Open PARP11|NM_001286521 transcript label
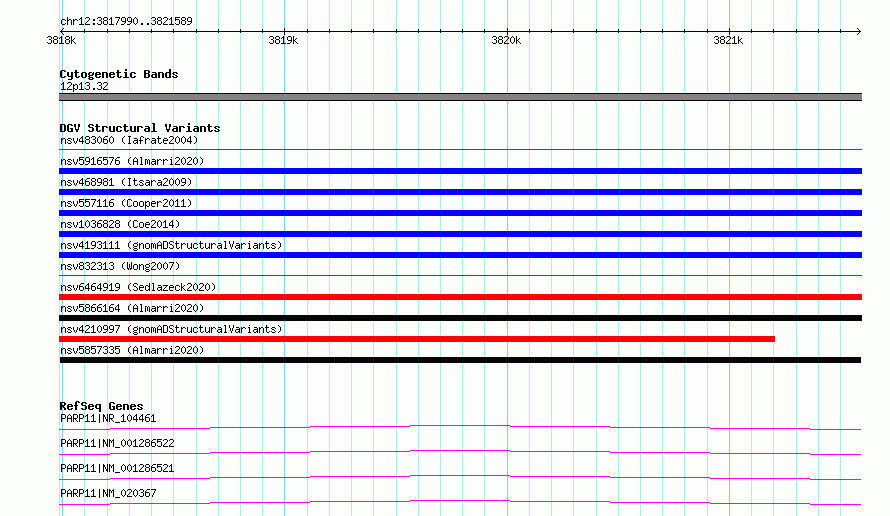 (117, 468)
